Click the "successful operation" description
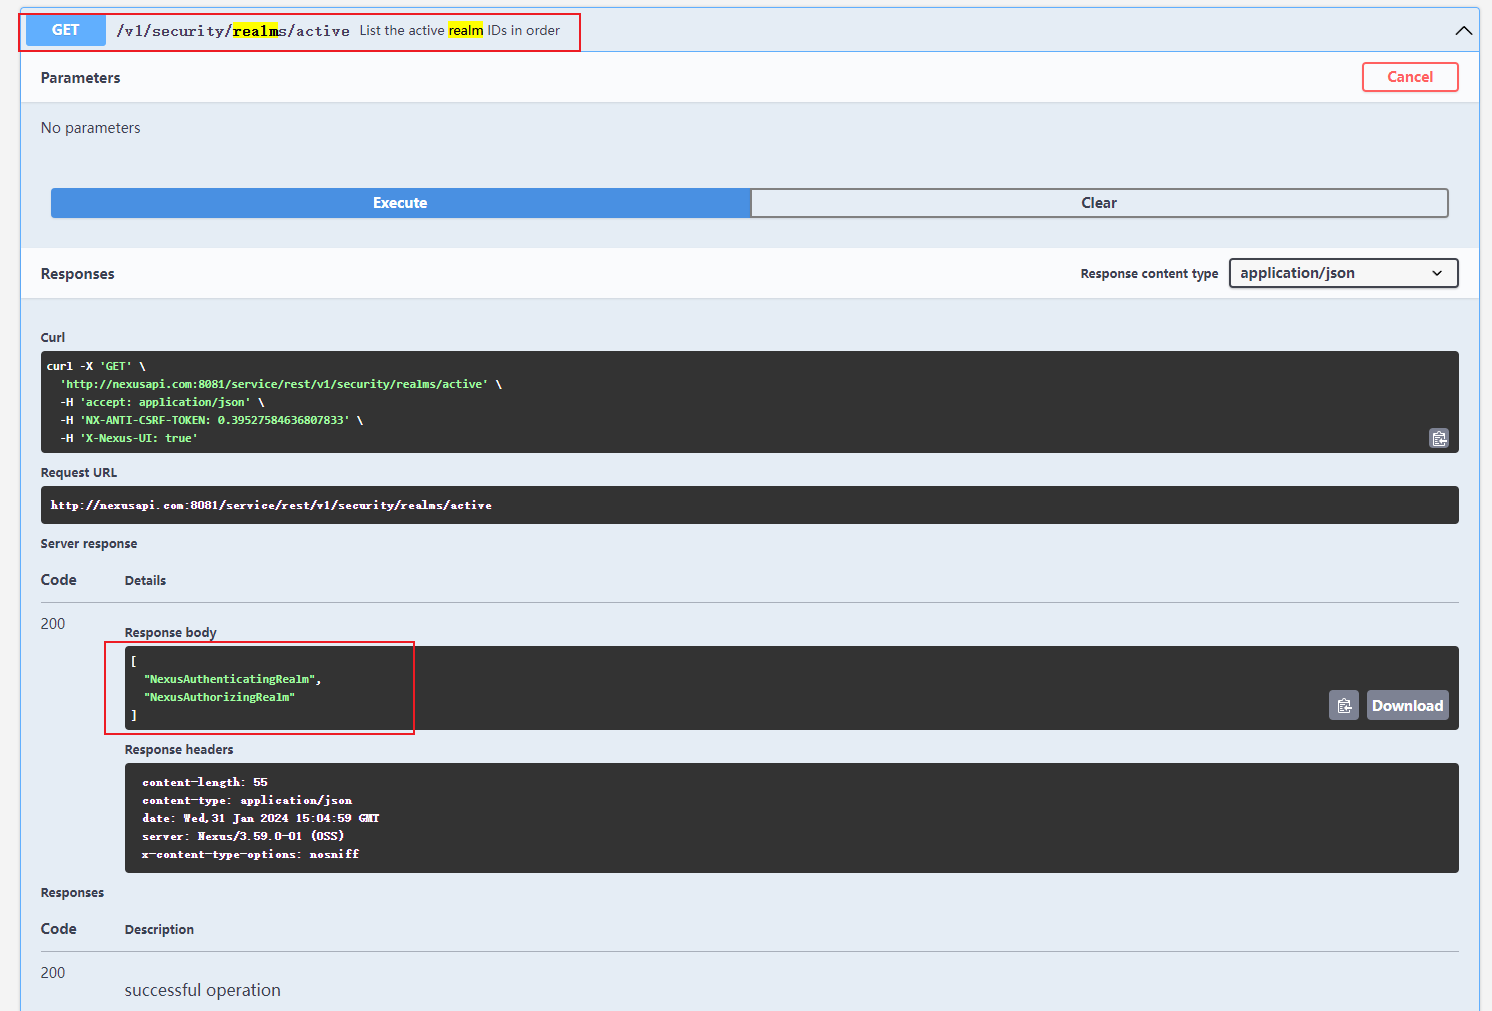The image size is (1492, 1011). pyautogui.click(x=202, y=990)
